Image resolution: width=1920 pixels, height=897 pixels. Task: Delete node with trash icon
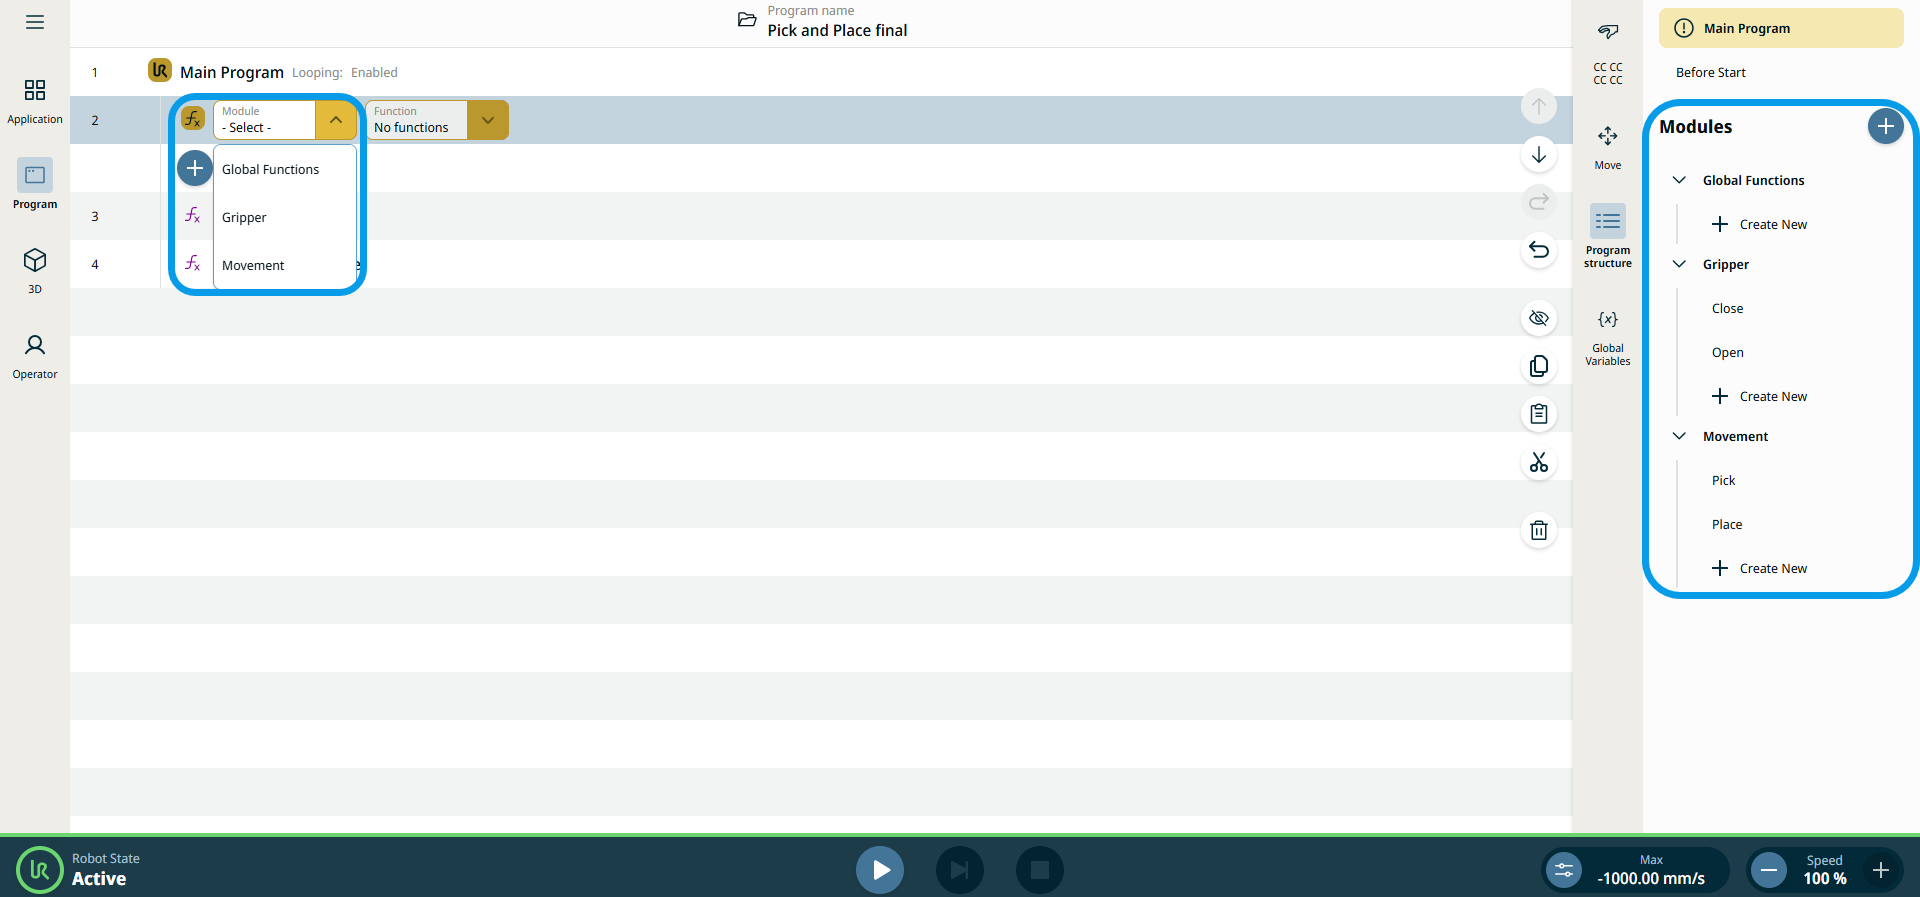[x=1539, y=530]
